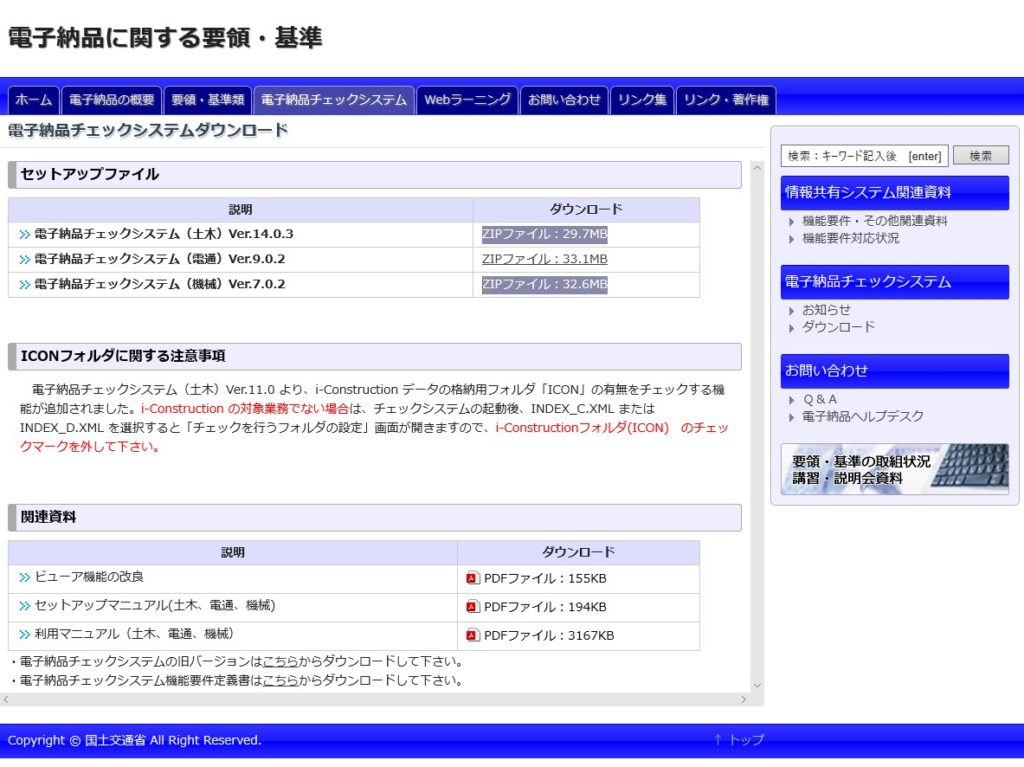Click the arrow bullet beside お知らせ
The height and width of the screenshot is (767, 1024).
[x=792, y=311]
